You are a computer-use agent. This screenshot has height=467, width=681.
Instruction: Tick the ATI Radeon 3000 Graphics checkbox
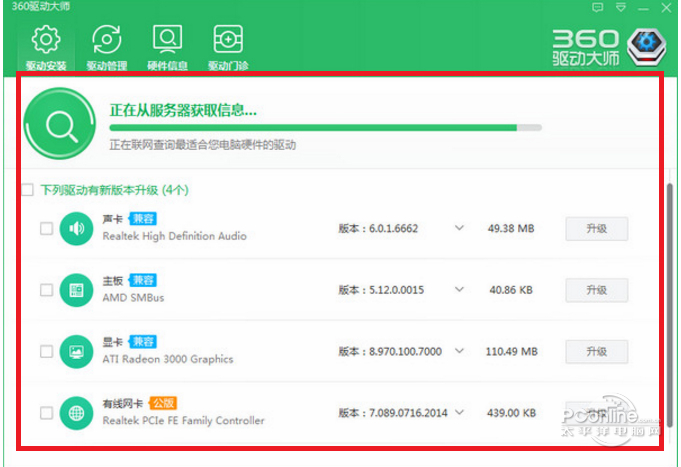click(x=46, y=351)
